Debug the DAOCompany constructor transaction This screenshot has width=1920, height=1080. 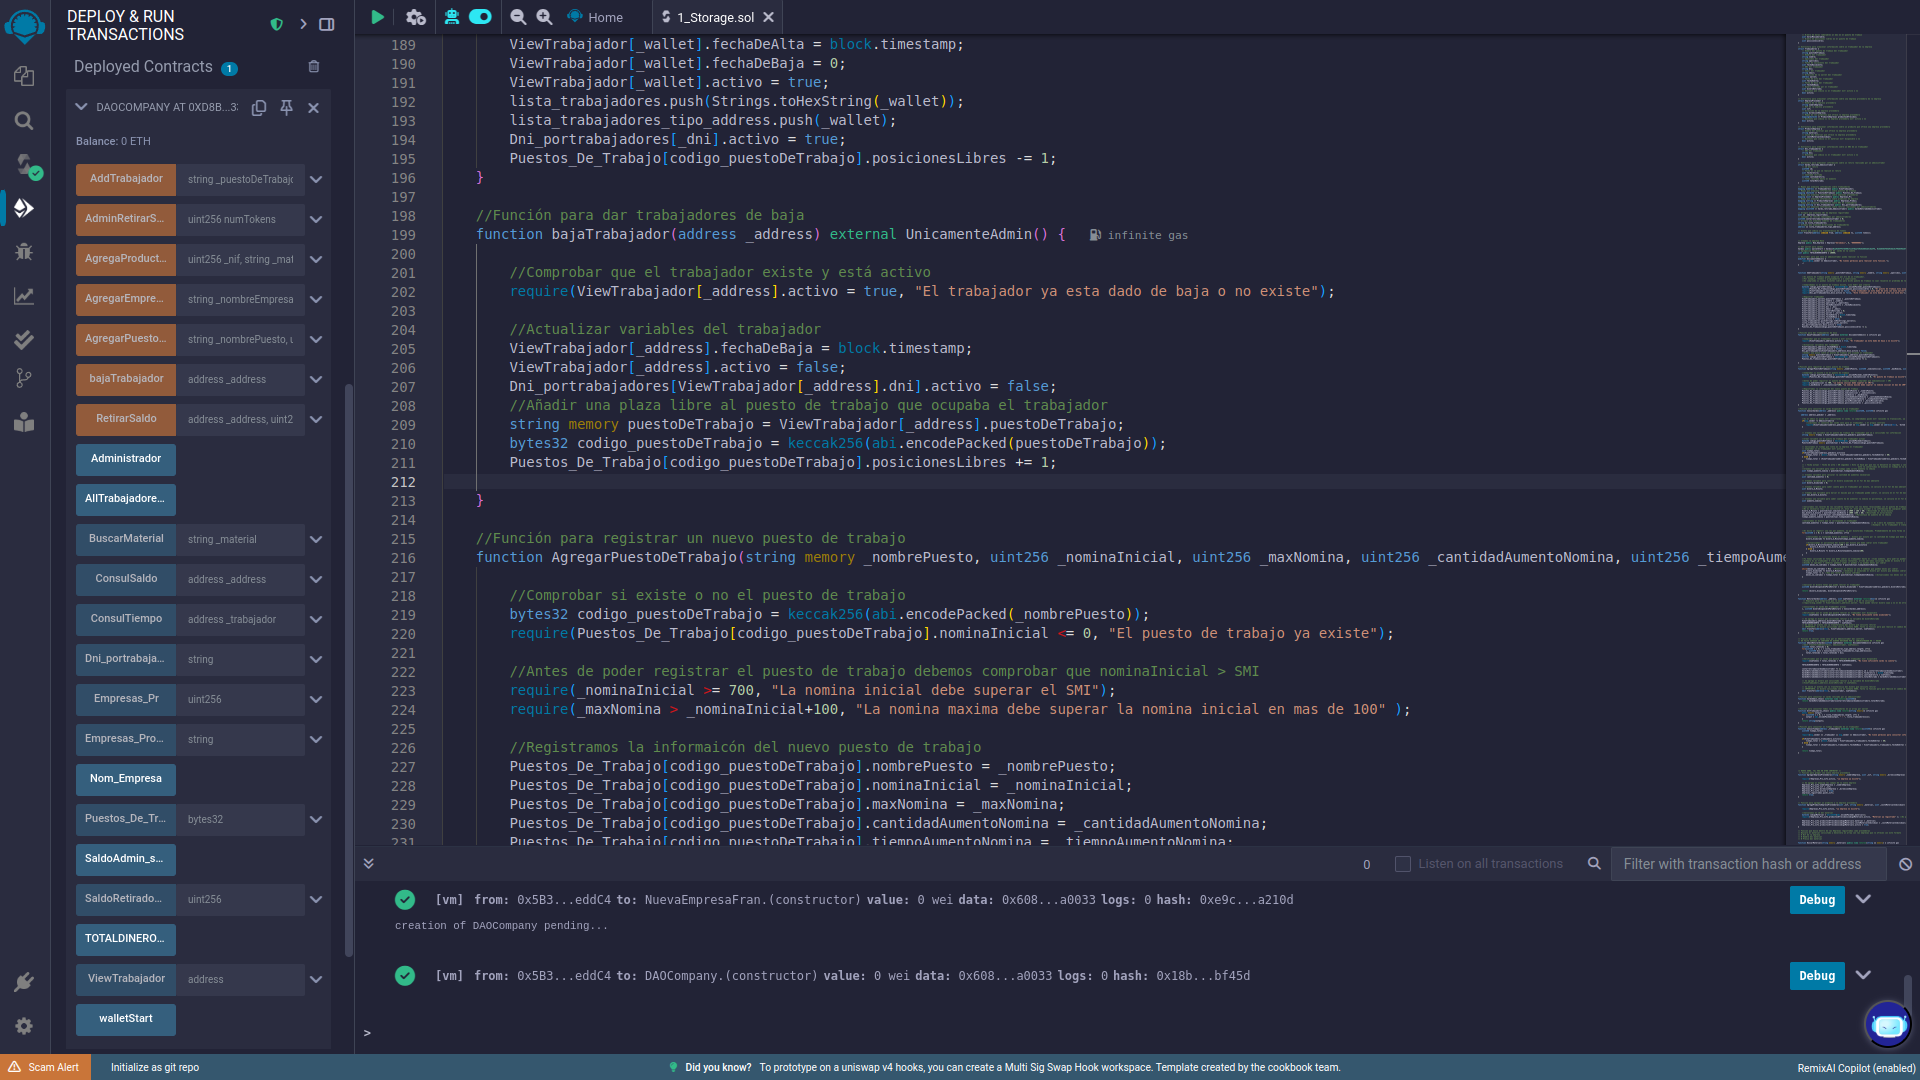click(x=1817, y=976)
